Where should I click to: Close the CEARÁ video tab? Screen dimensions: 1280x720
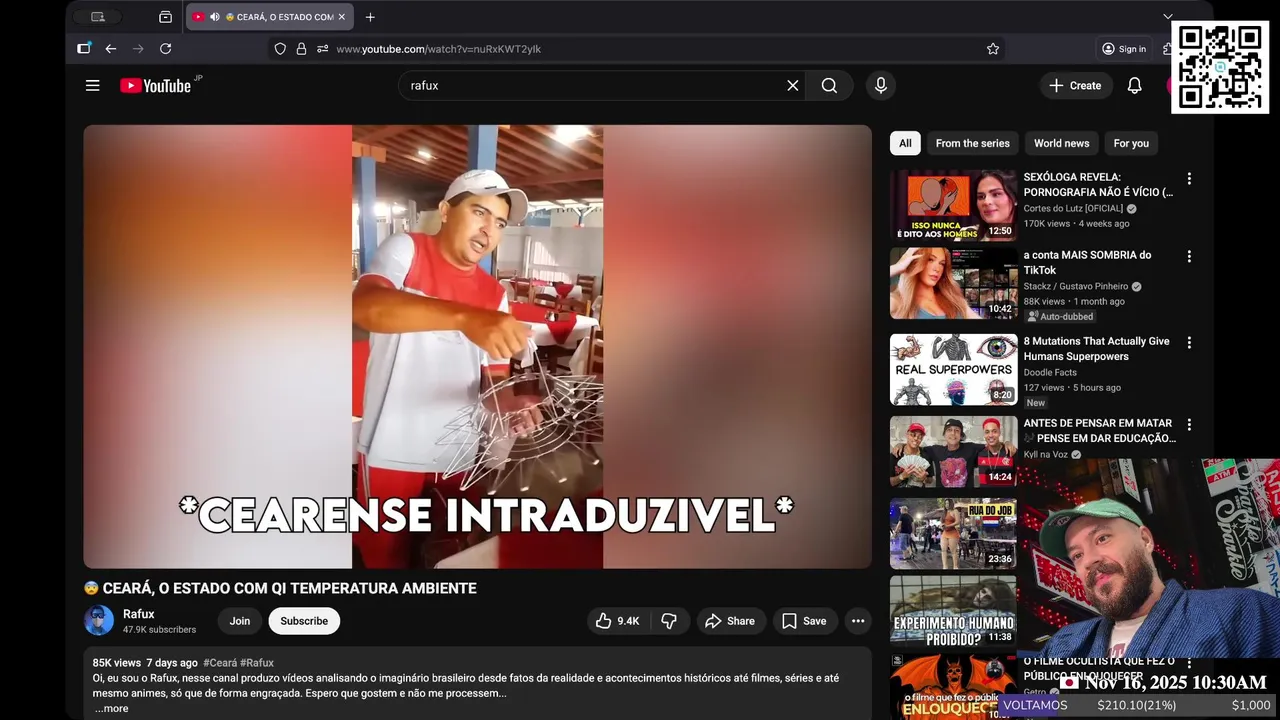[342, 17]
